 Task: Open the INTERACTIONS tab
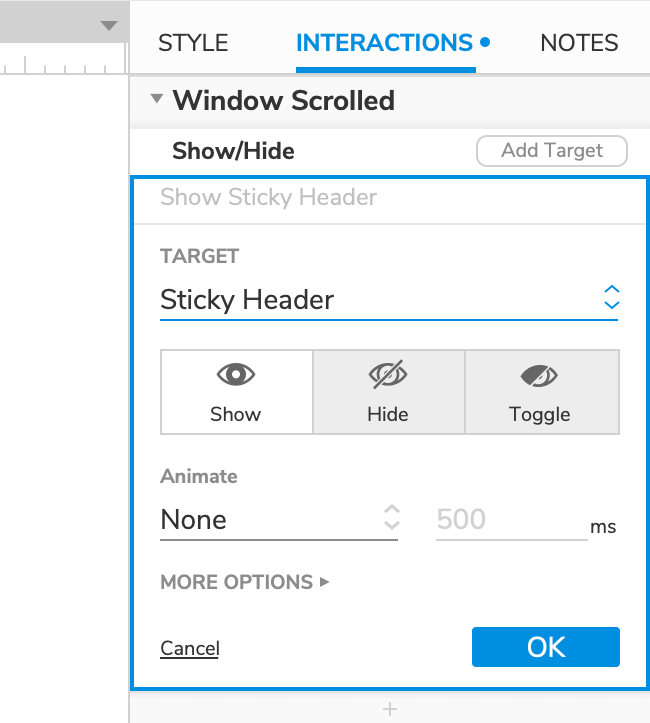click(x=384, y=43)
